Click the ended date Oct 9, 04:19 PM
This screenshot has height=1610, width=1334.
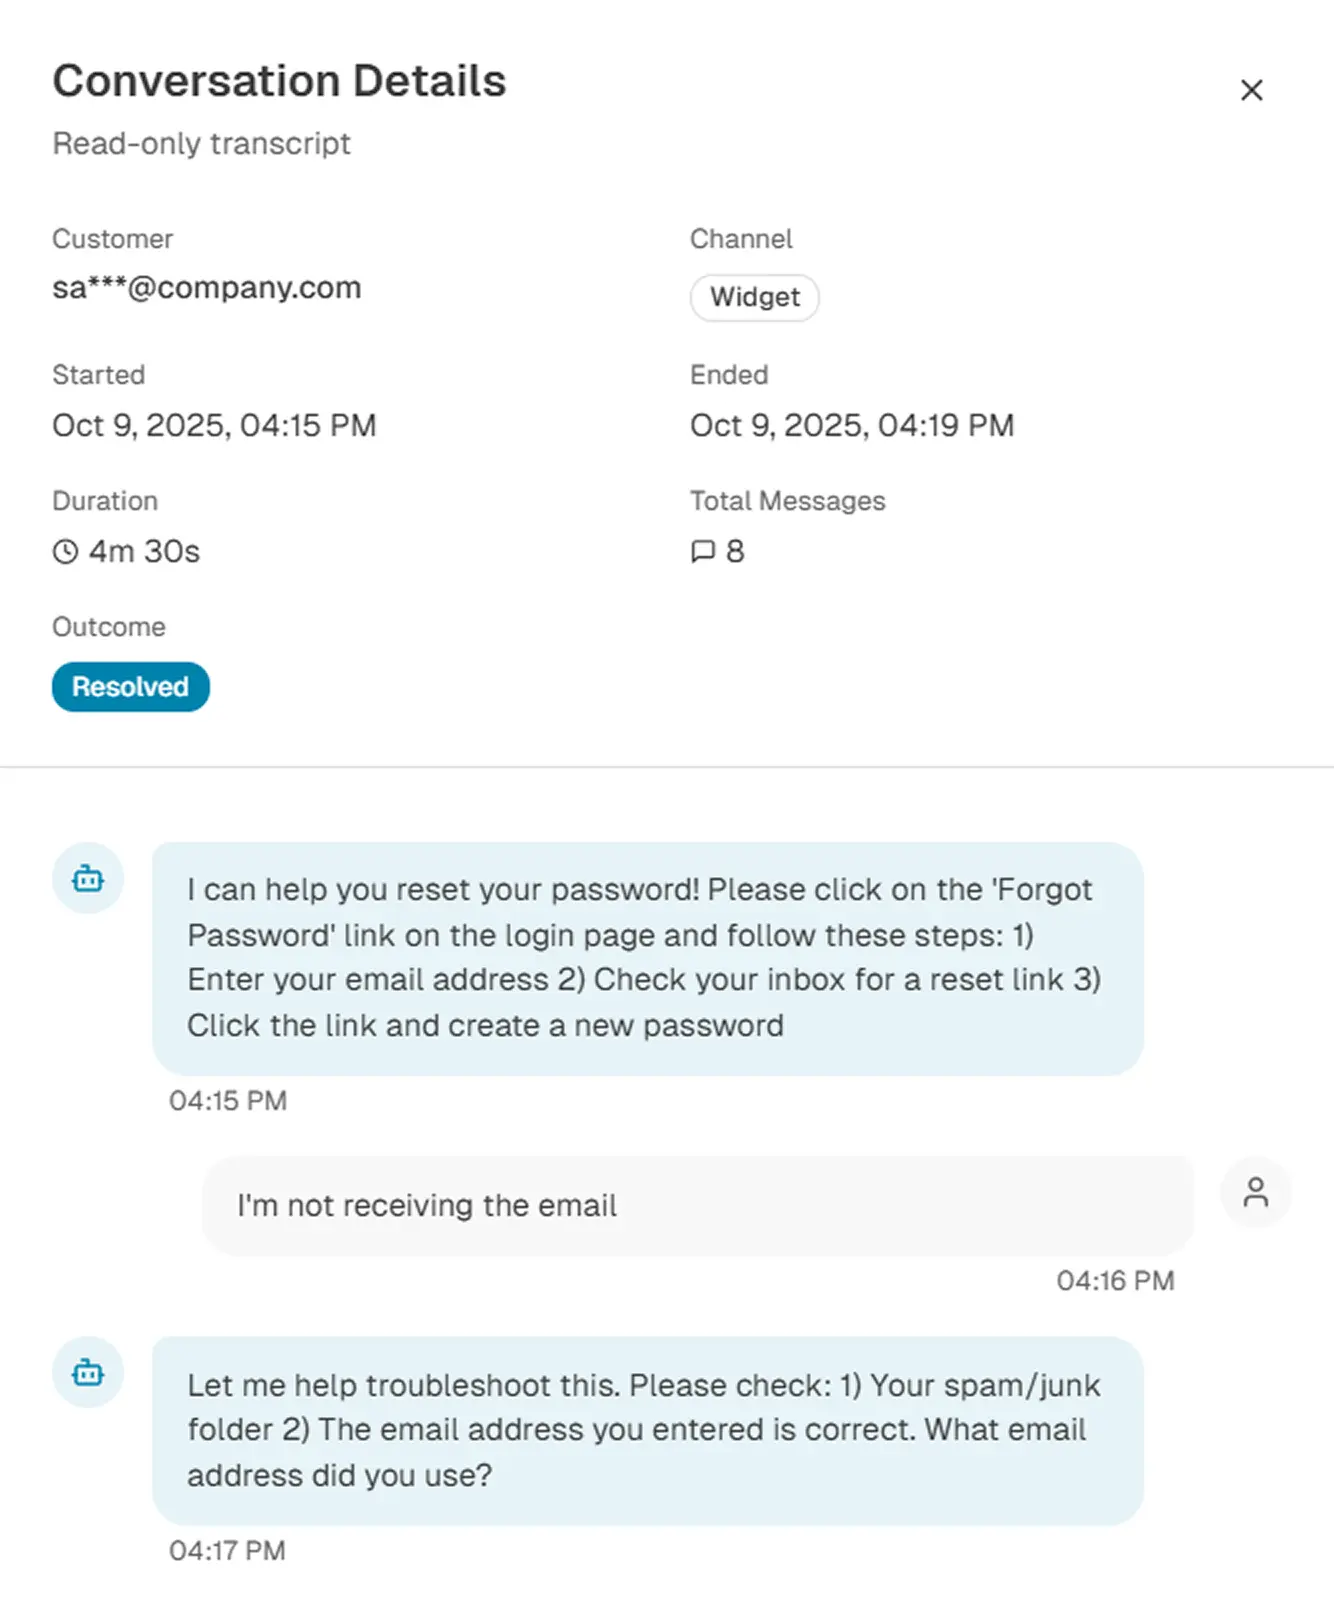(x=852, y=425)
